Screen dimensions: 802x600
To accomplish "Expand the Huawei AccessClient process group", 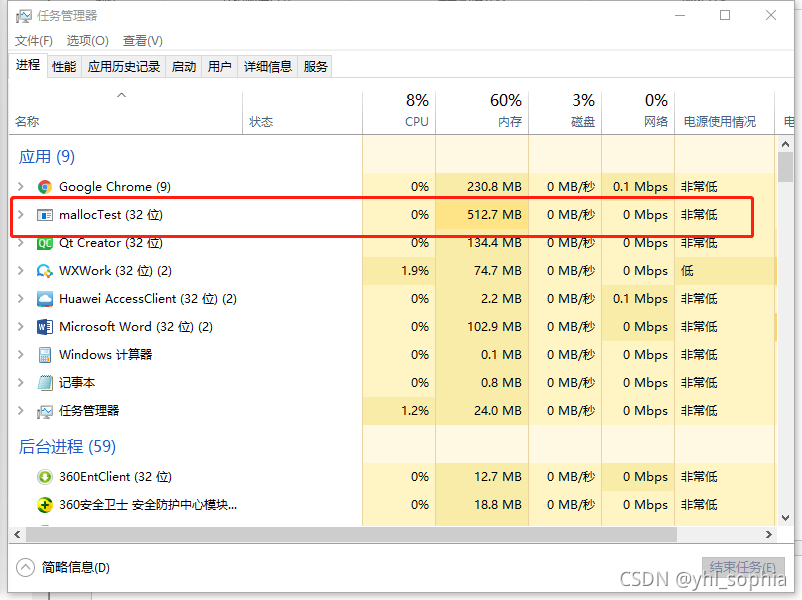I will pos(21,299).
